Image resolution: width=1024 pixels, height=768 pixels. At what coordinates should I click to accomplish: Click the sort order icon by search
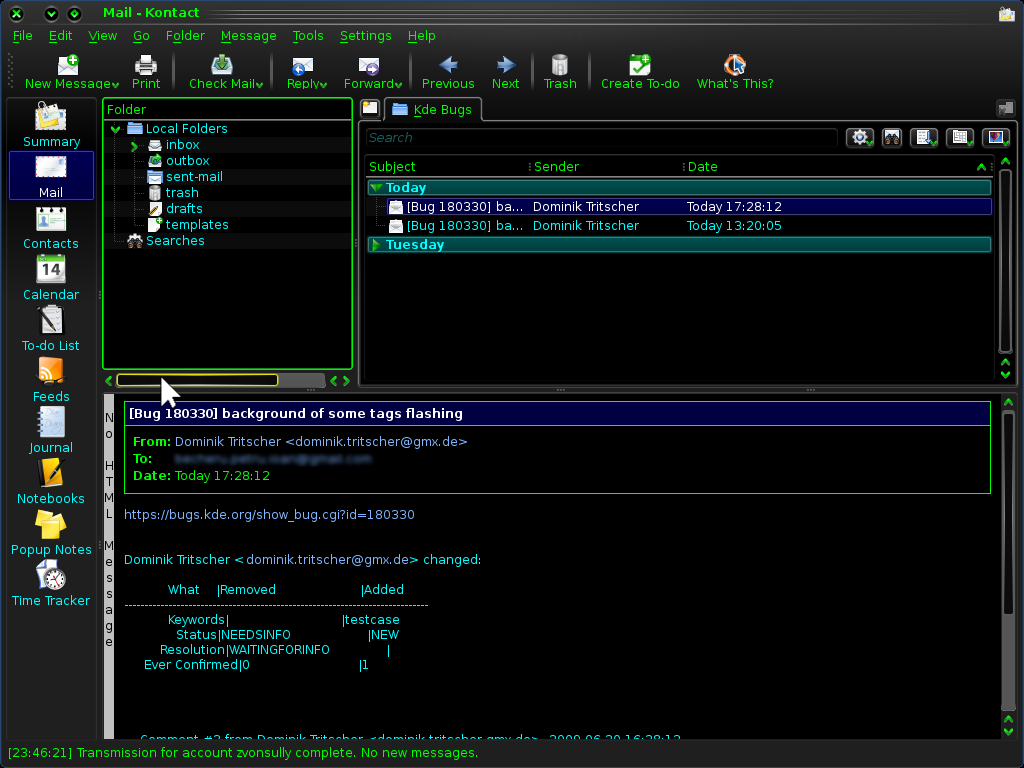(x=924, y=138)
